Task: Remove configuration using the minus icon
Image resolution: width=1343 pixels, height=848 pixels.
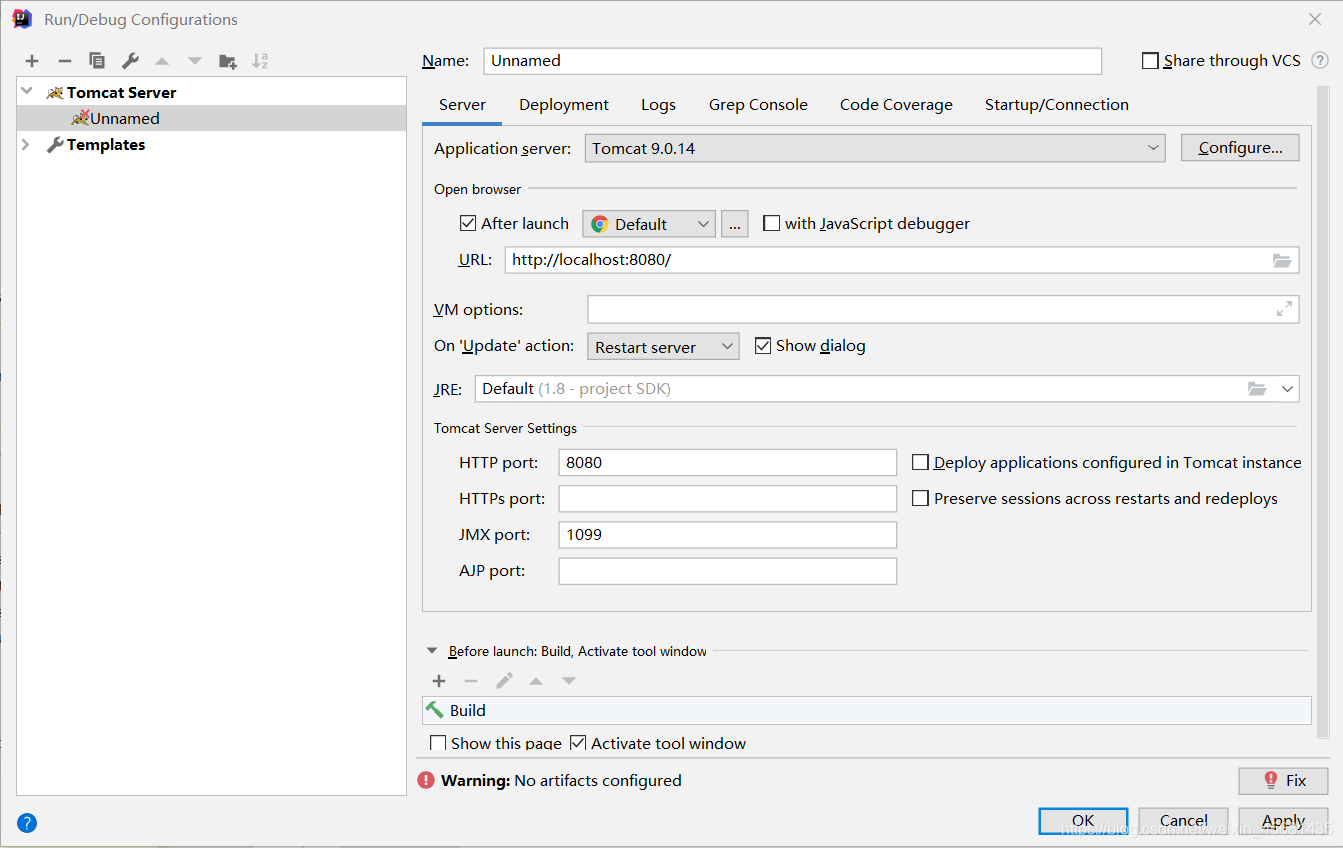Action: coord(64,61)
